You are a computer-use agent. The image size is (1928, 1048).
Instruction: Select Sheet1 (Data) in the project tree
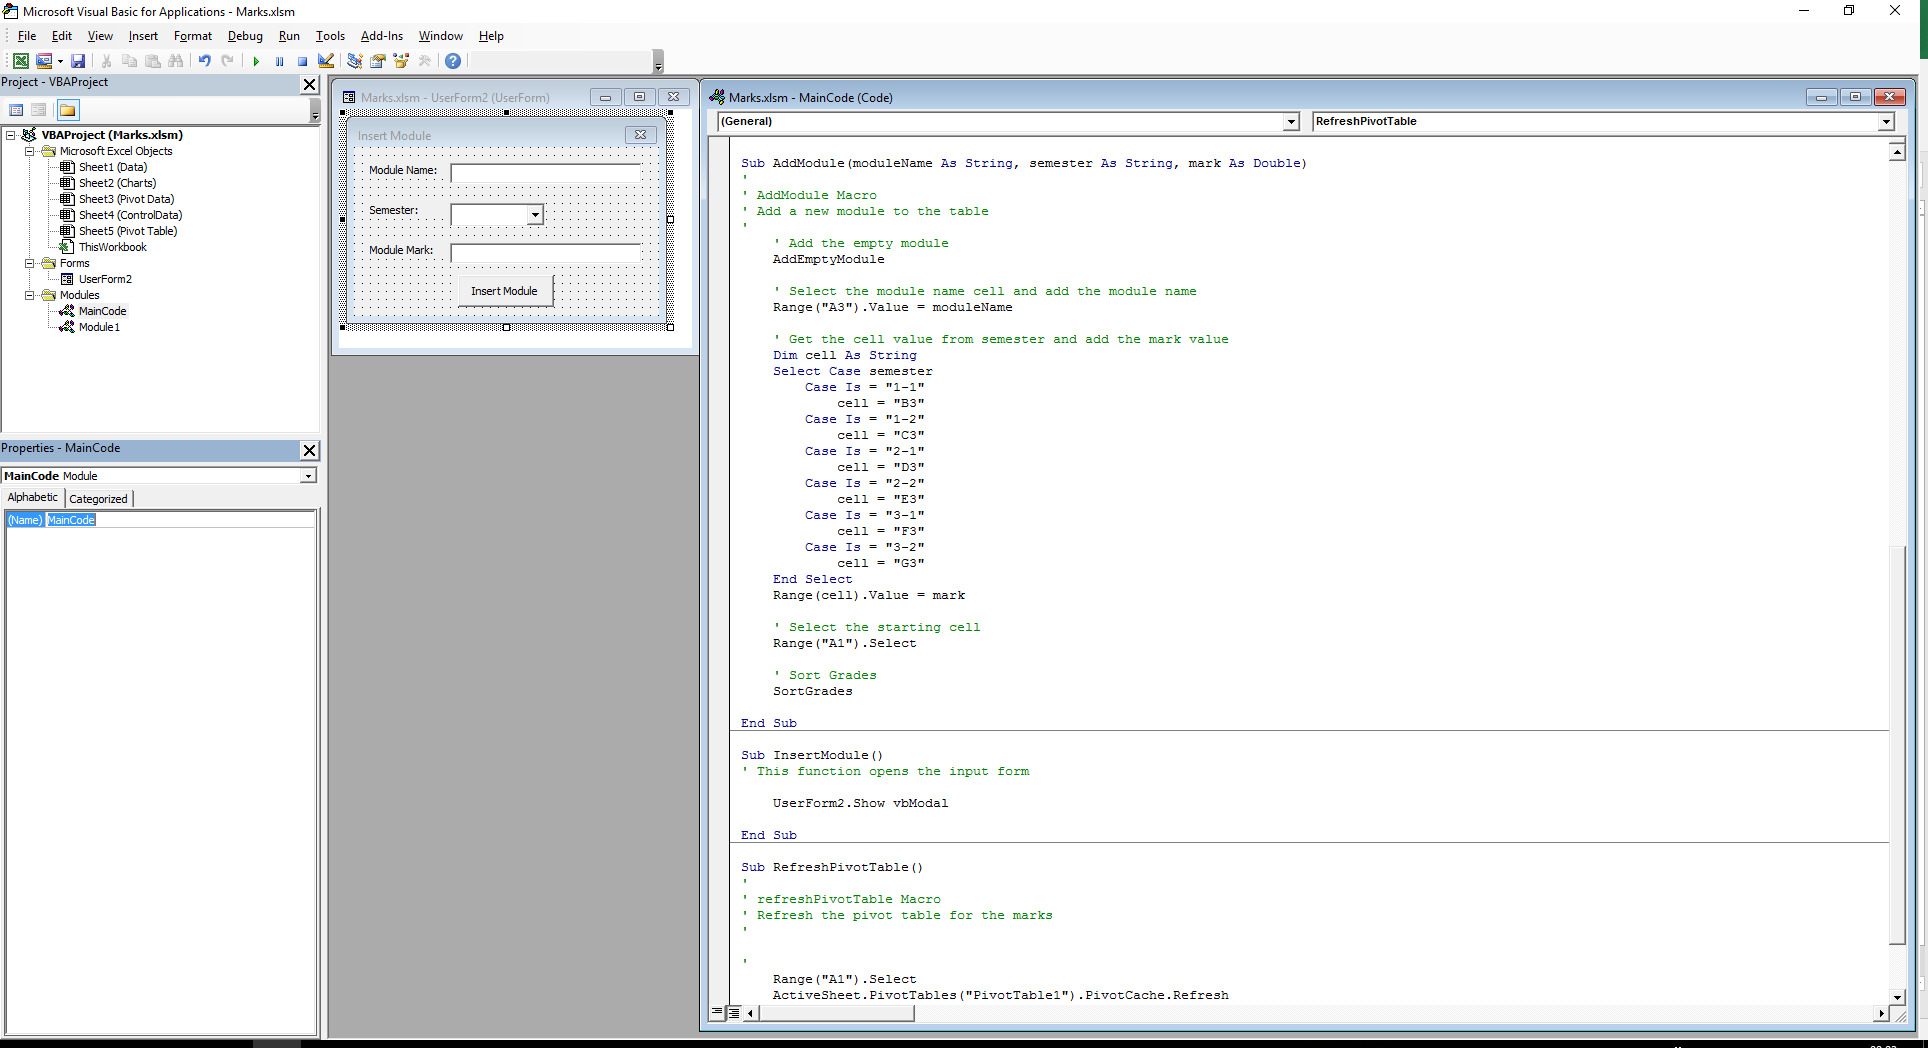coord(112,167)
